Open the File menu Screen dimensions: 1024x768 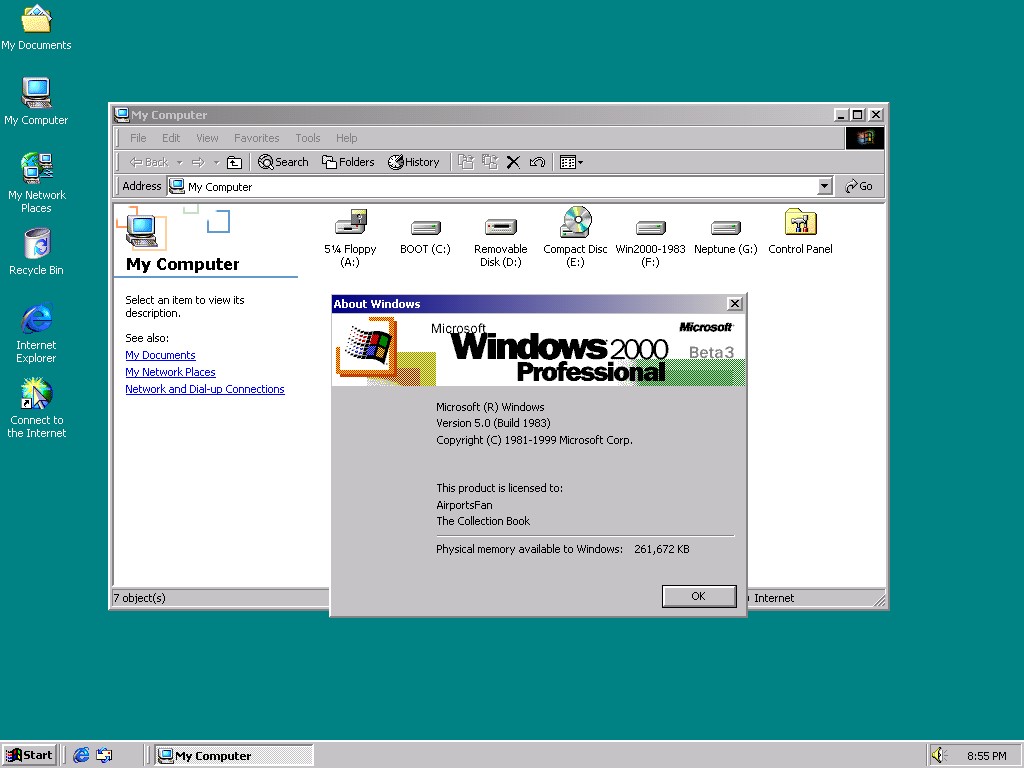pos(138,138)
